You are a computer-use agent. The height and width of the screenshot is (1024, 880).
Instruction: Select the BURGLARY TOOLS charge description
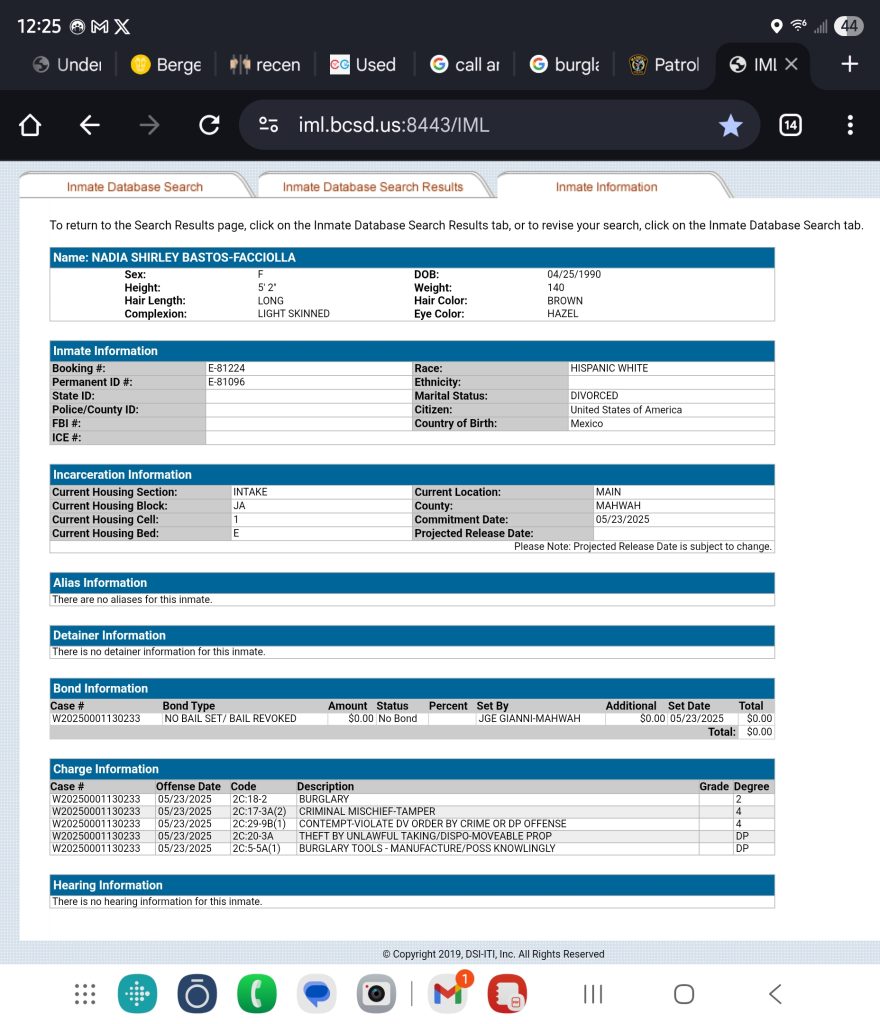click(x=427, y=848)
